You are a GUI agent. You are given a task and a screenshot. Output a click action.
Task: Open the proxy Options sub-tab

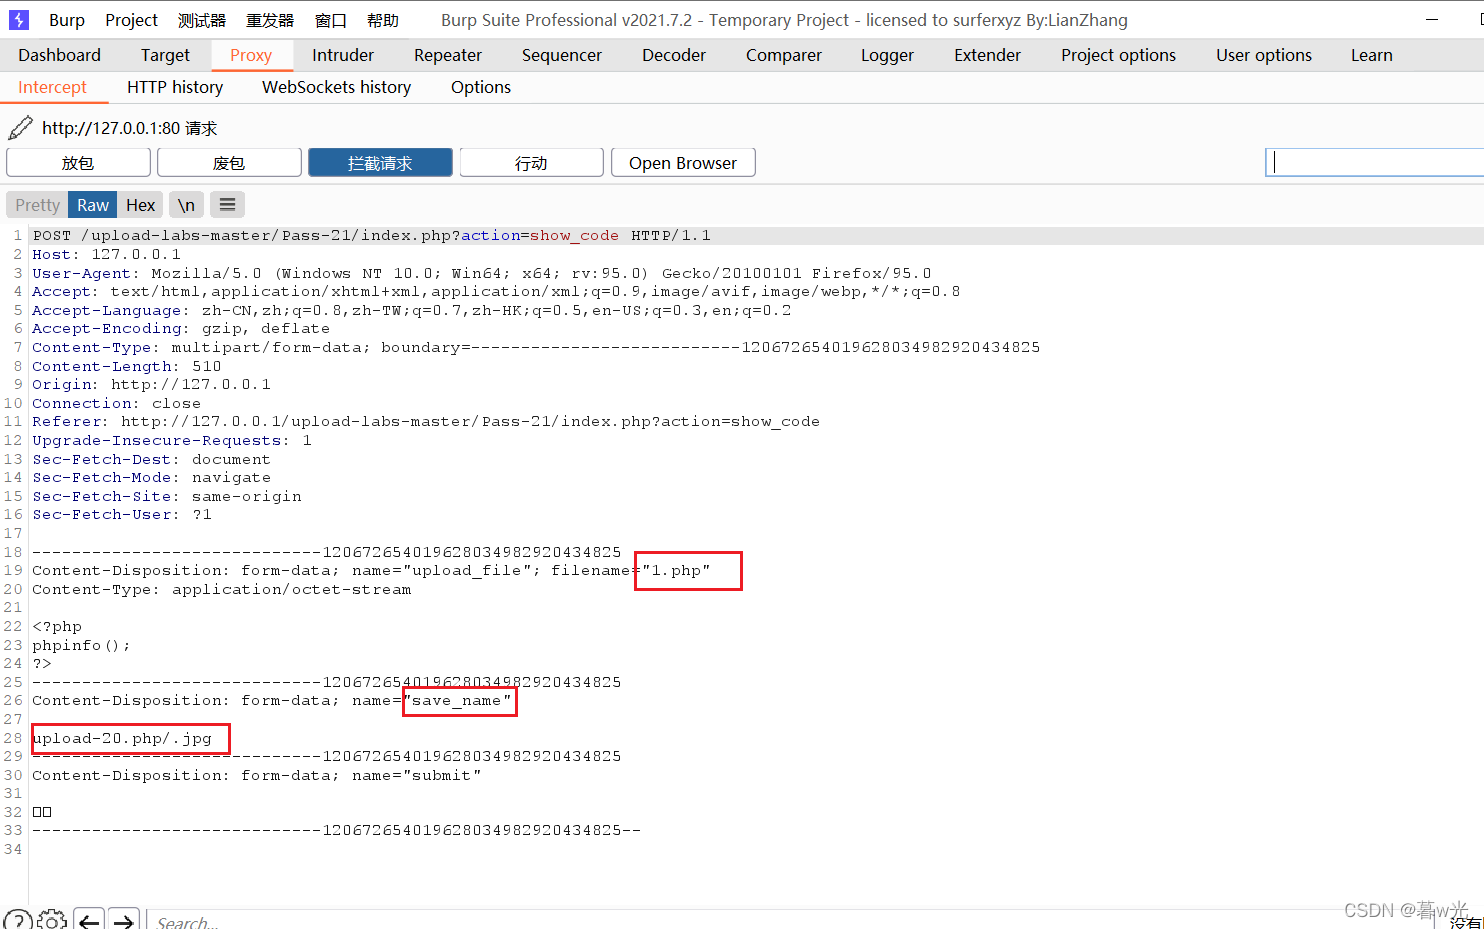click(x=481, y=87)
